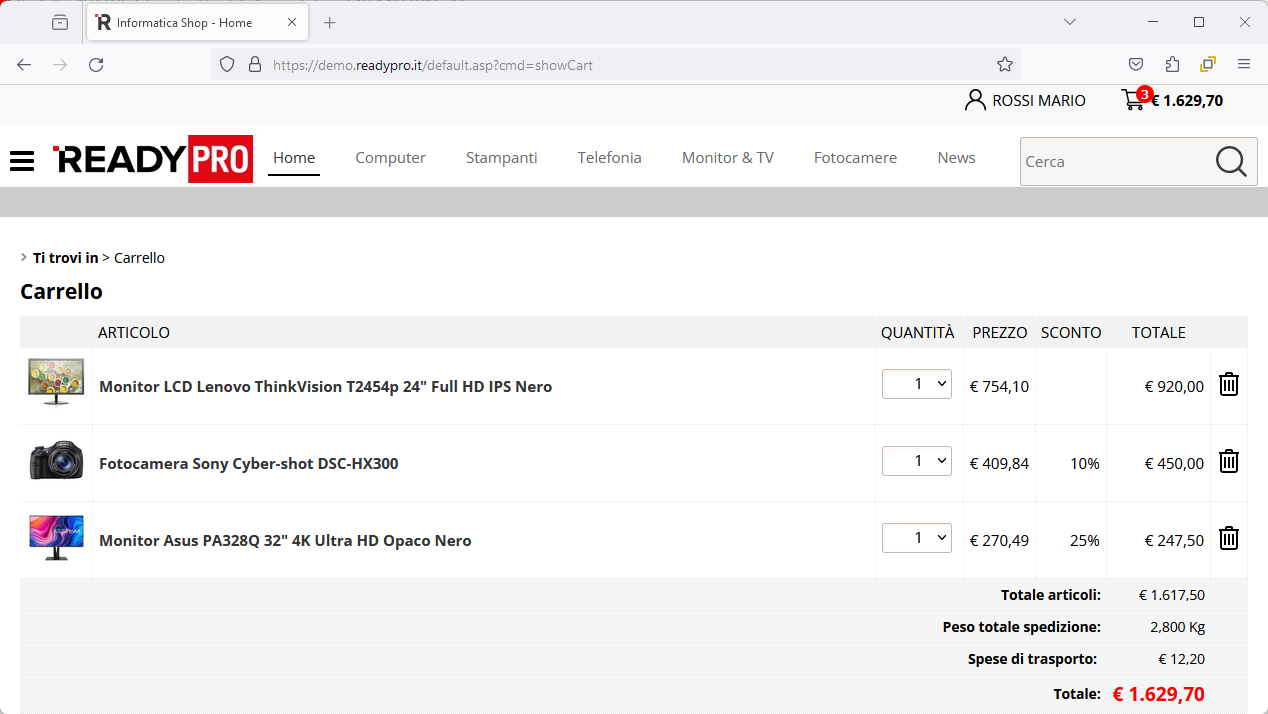Open the Computer category
1268x714 pixels.
[391, 158]
